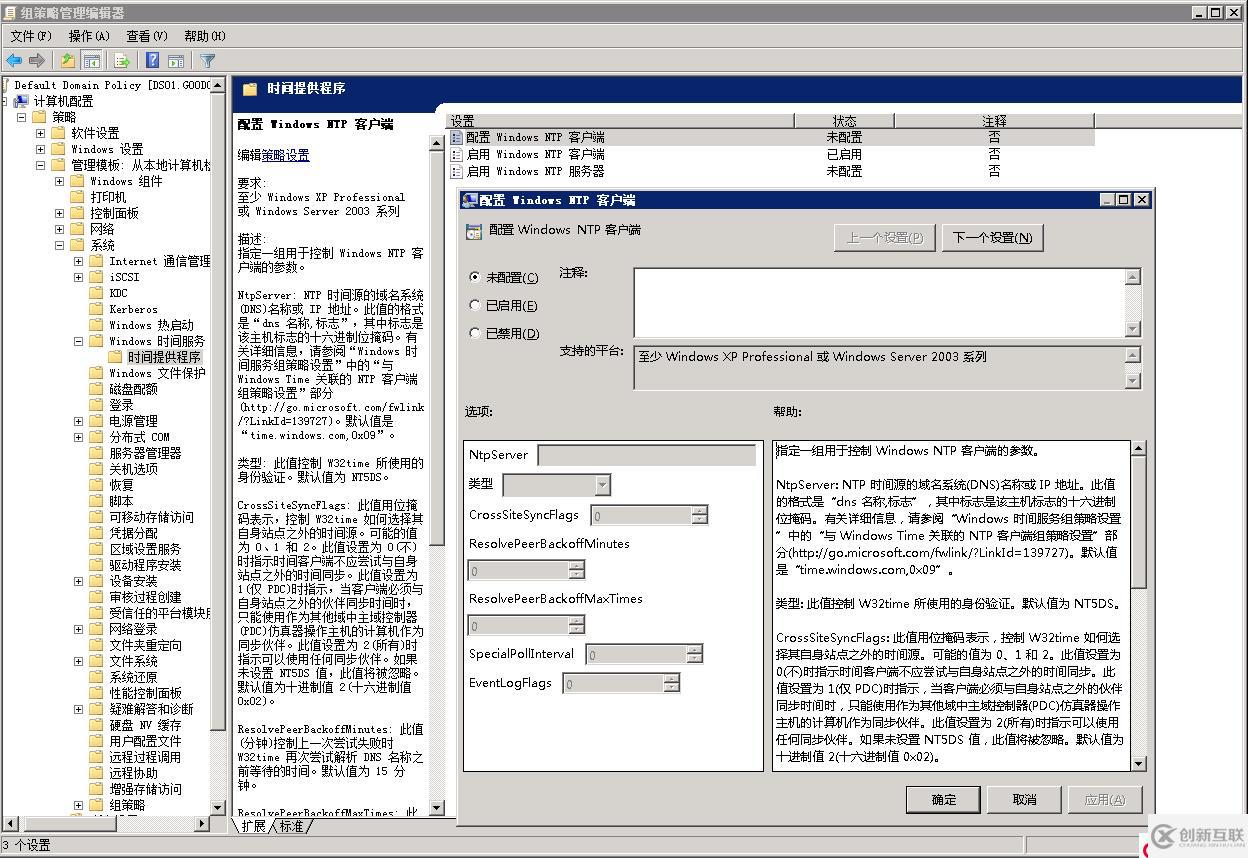Click the gray Forward arrow toolbar icon
The image size is (1248, 858).
pyautogui.click(x=38, y=60)
